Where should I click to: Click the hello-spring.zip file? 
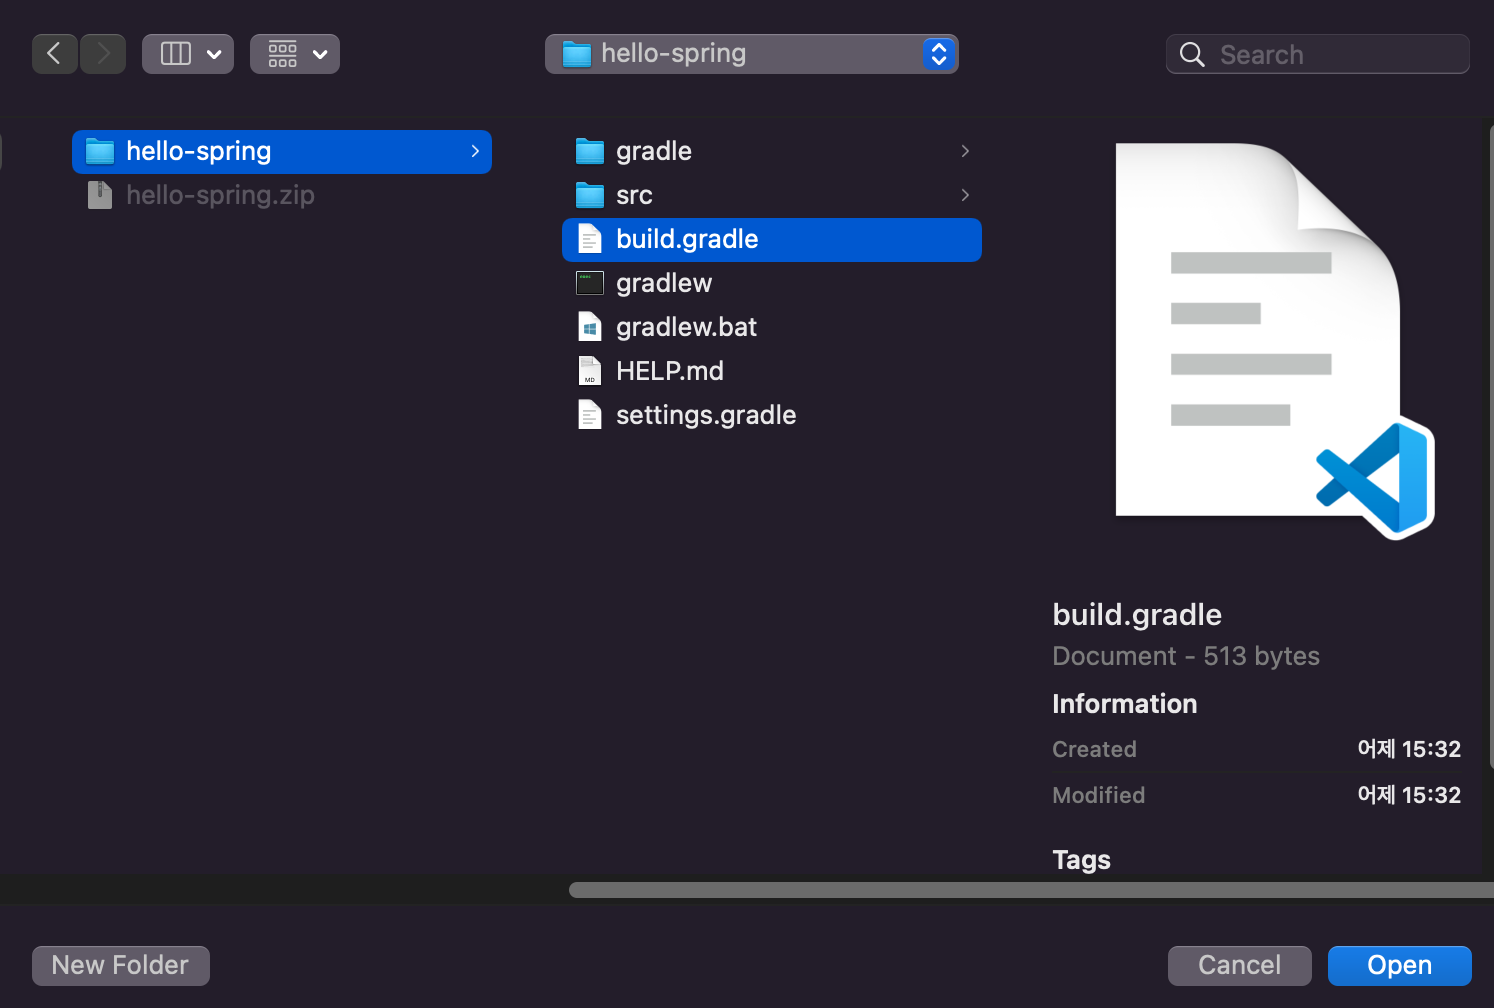tap(220, 195)
